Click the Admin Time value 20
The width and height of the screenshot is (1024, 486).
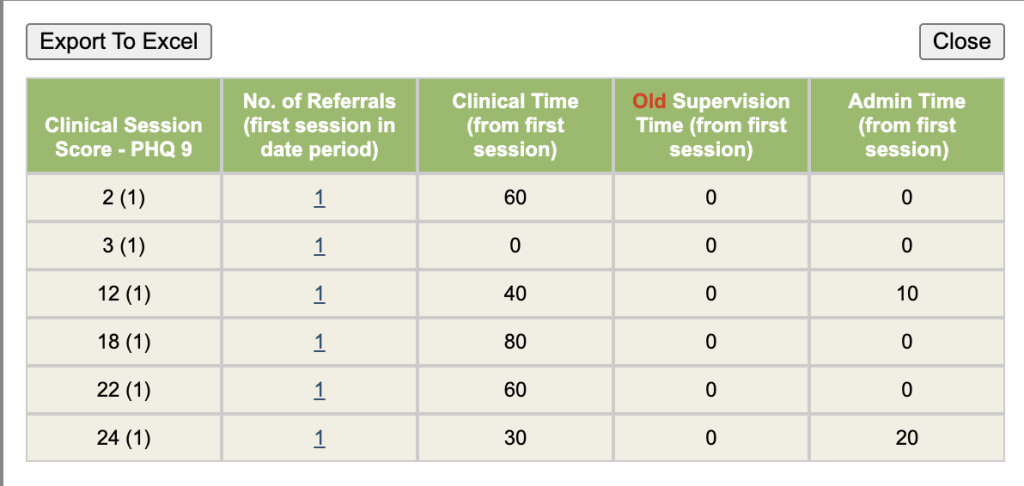pyautogui.click(x=906, y=438)
